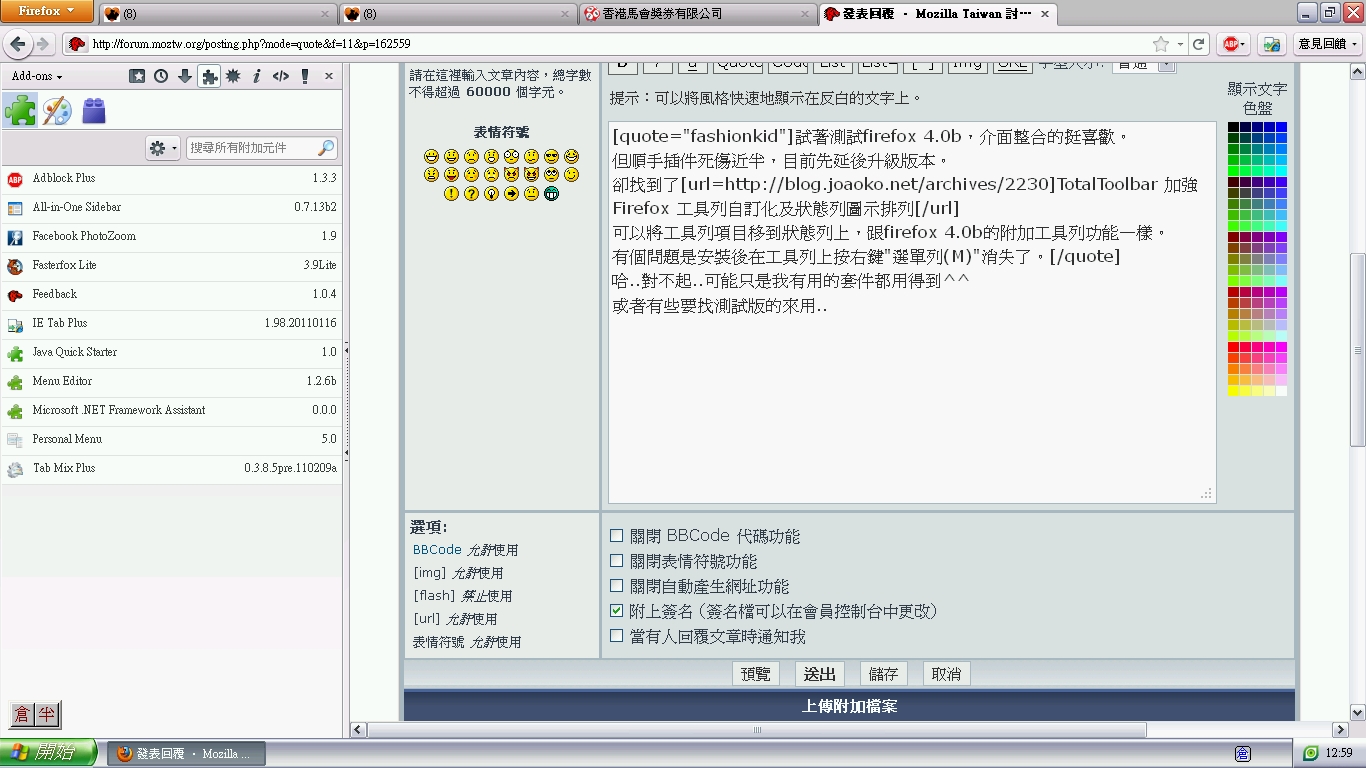
Task: Open the history clock icon in sidebar
Action: (x=161, y=76)
